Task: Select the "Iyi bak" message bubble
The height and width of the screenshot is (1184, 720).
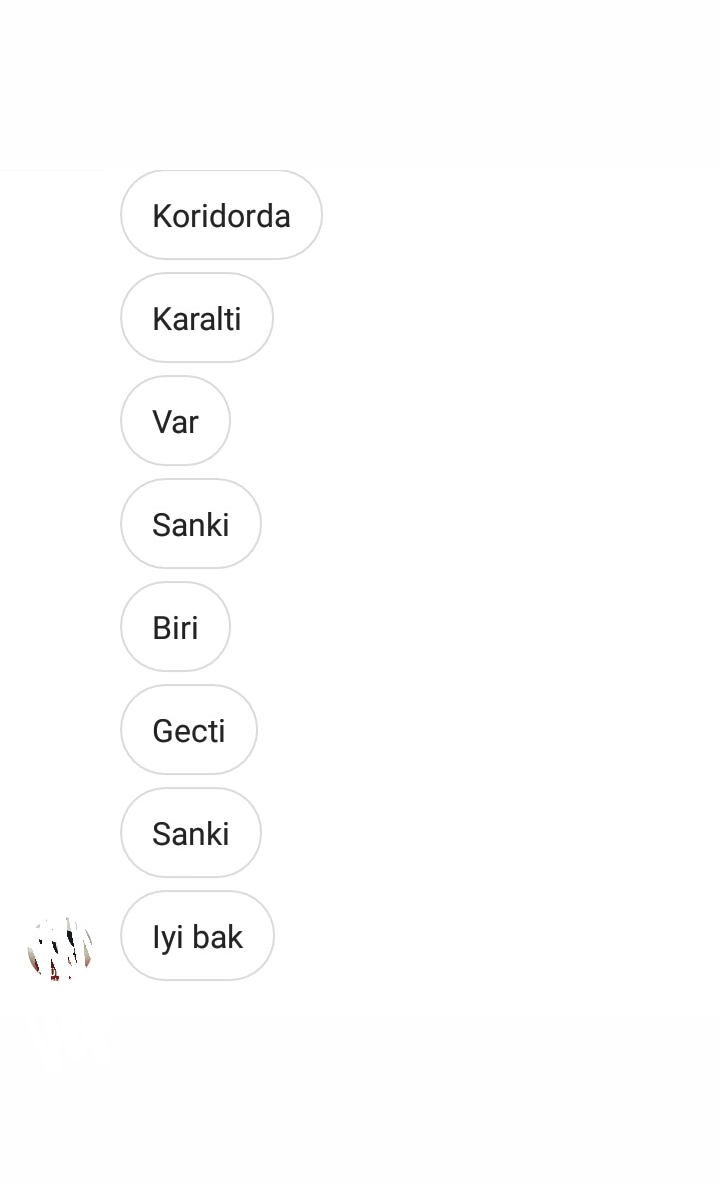Action: (197, 936)
